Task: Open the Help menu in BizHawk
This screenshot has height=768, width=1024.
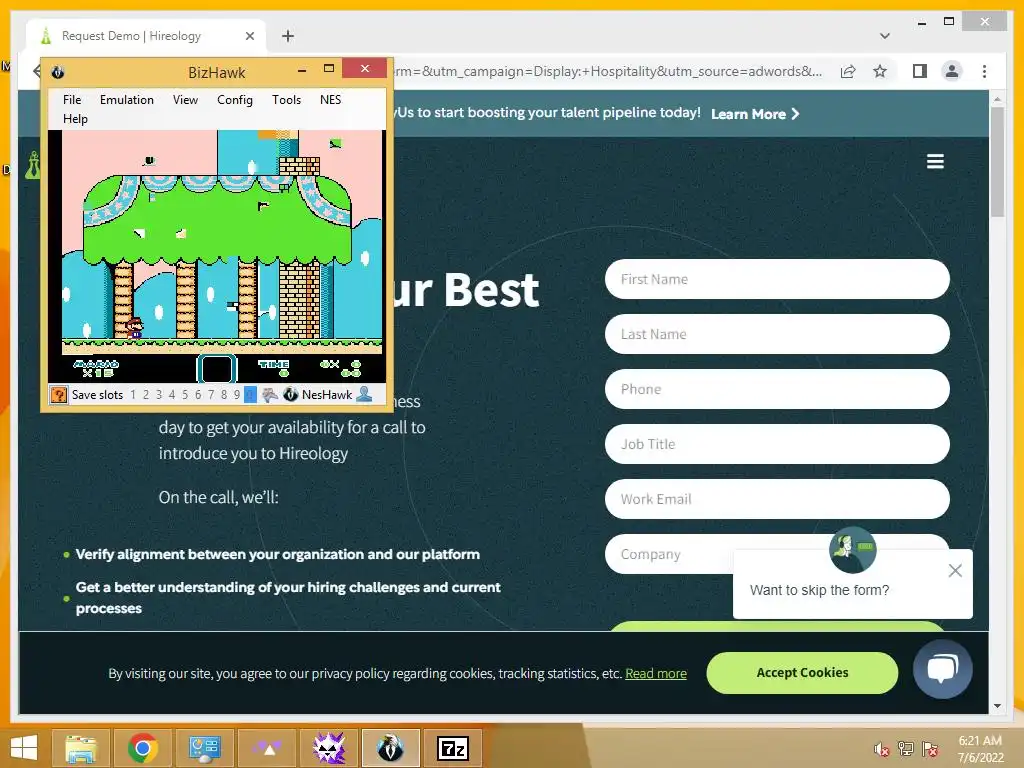Action: [75, 119]
